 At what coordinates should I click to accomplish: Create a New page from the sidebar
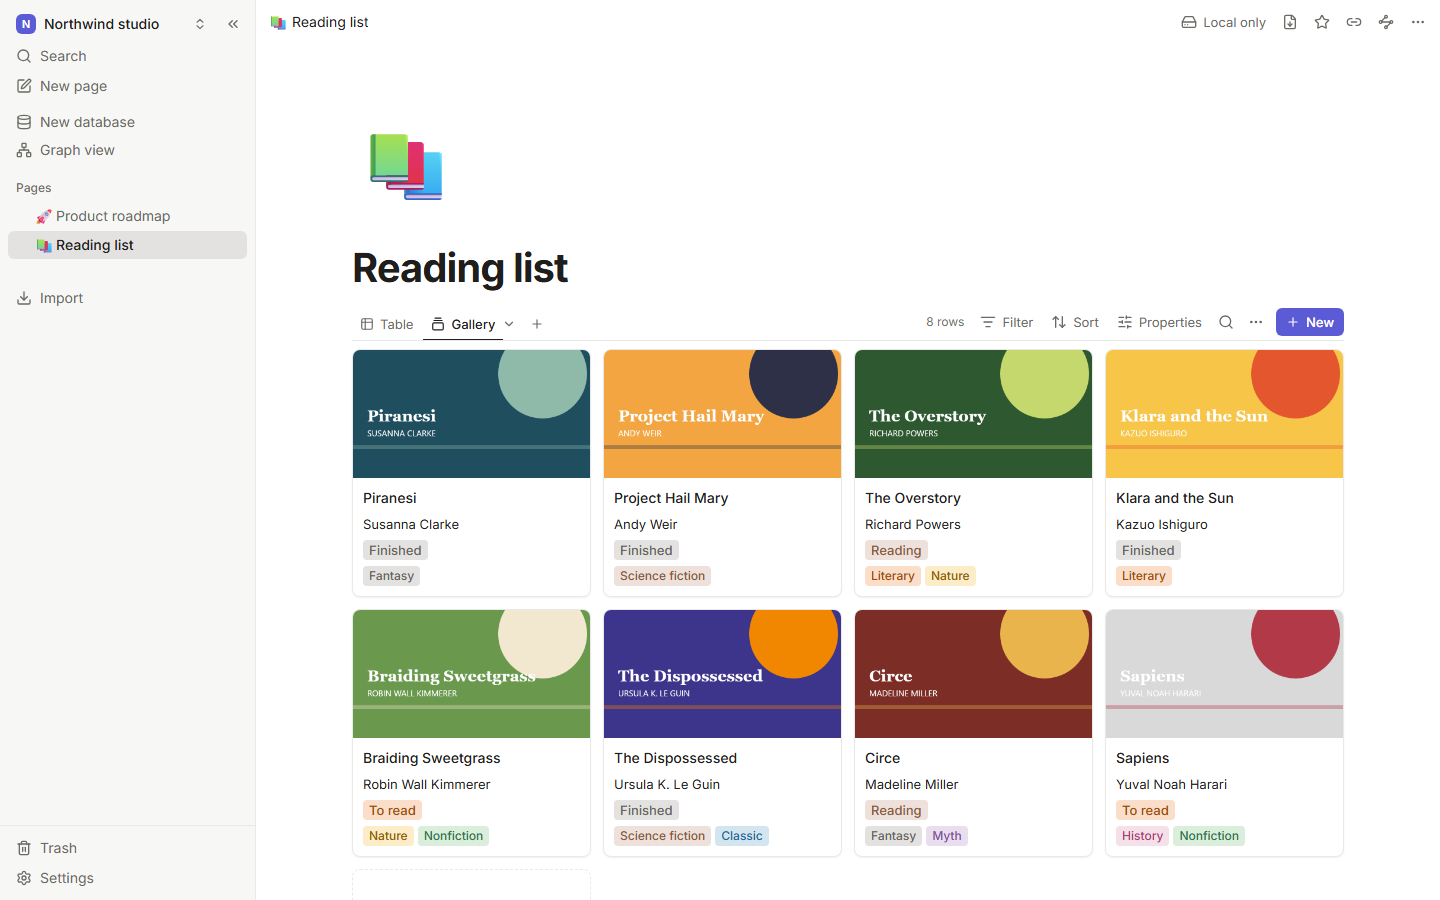[x=127, y=86]
